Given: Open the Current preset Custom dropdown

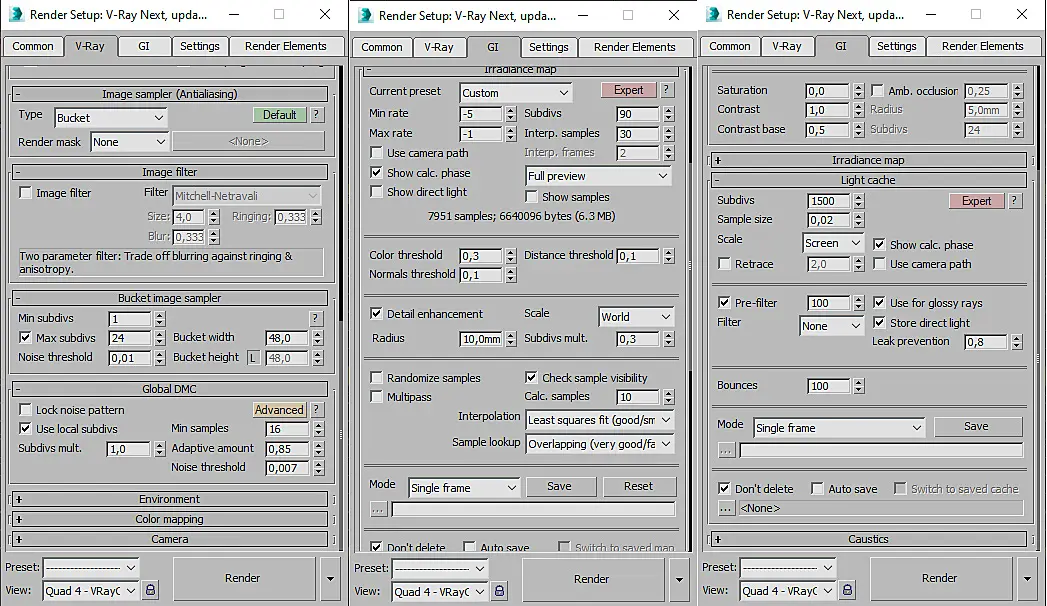Looking at the screenshot, I should (515, 93).
